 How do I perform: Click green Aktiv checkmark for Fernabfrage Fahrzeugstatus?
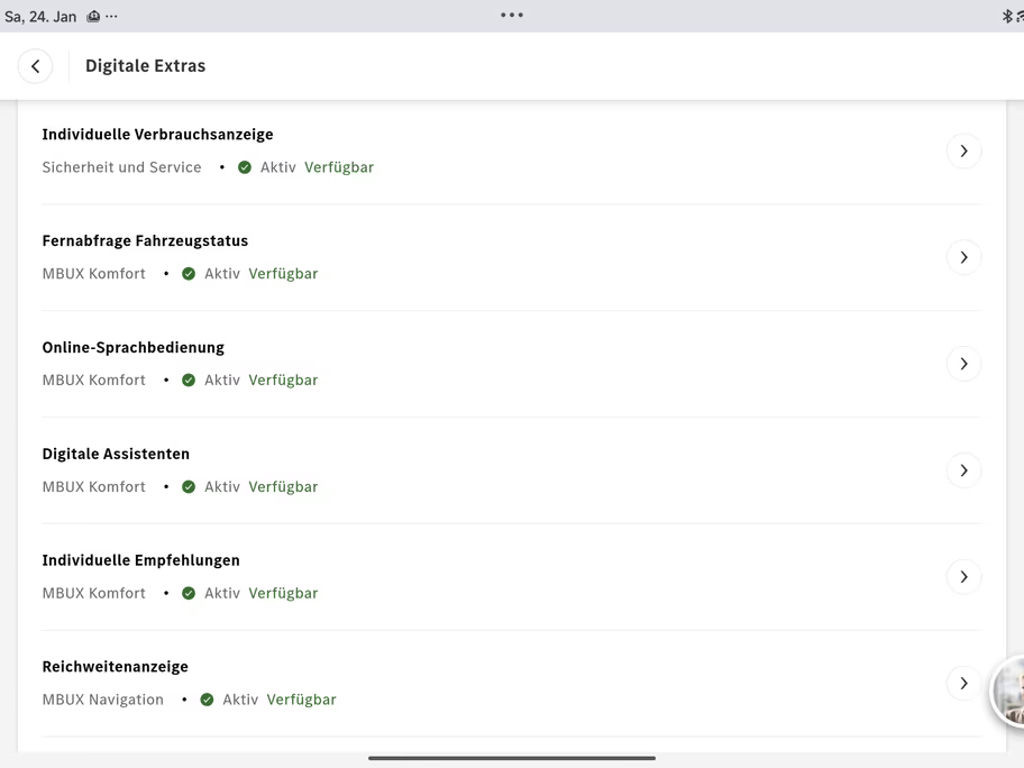tap(189, 274)
